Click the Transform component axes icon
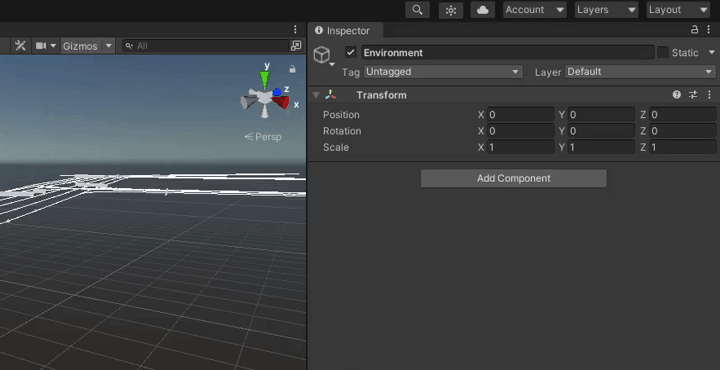Screen dimensions: 720x370 click(x=331, y=95)
